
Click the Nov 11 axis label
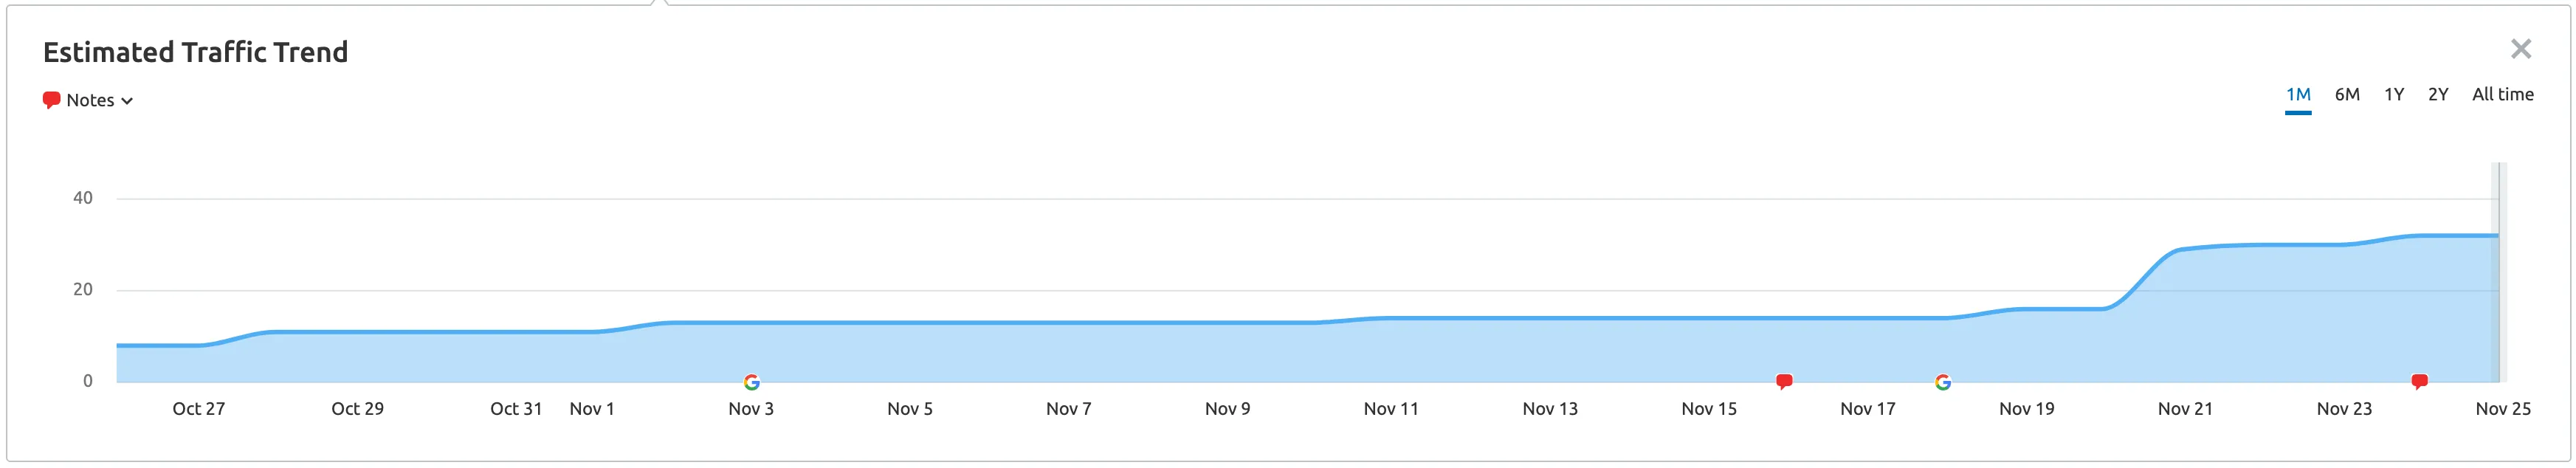pyautogui.click(x=1390, y=409)
